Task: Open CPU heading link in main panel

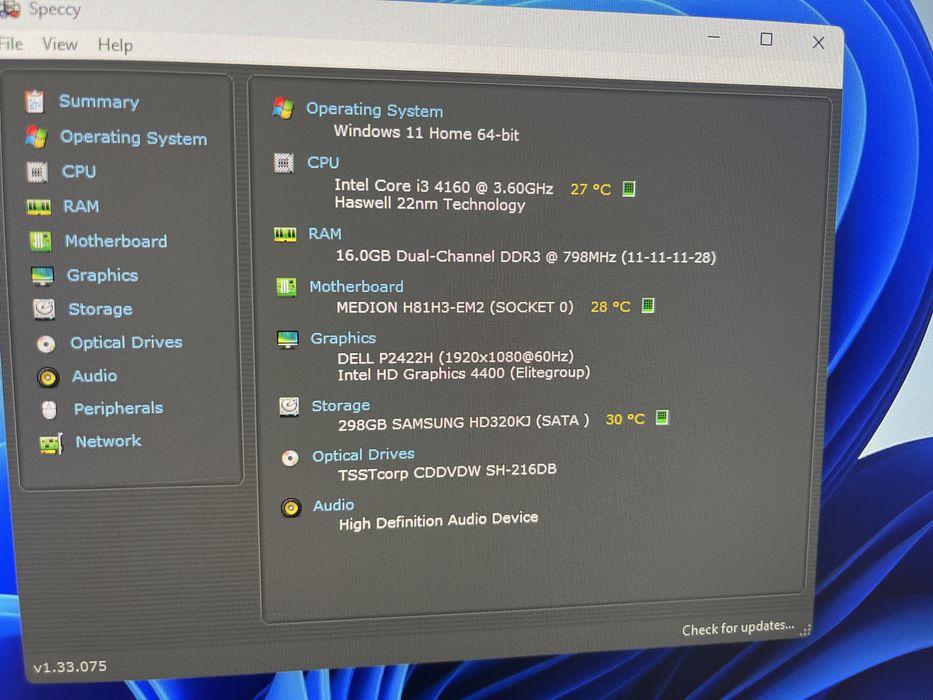Action: (323, 162)
